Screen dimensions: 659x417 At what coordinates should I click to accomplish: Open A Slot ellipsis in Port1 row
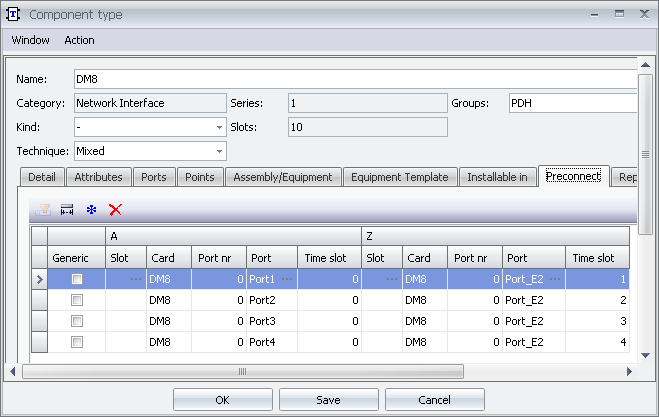tap(136, 279)
